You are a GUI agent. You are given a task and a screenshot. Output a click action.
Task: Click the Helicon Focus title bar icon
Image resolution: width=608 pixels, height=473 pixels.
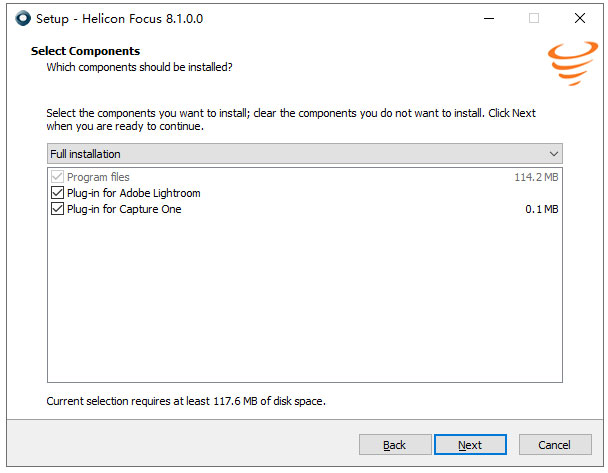click(23, 18)
